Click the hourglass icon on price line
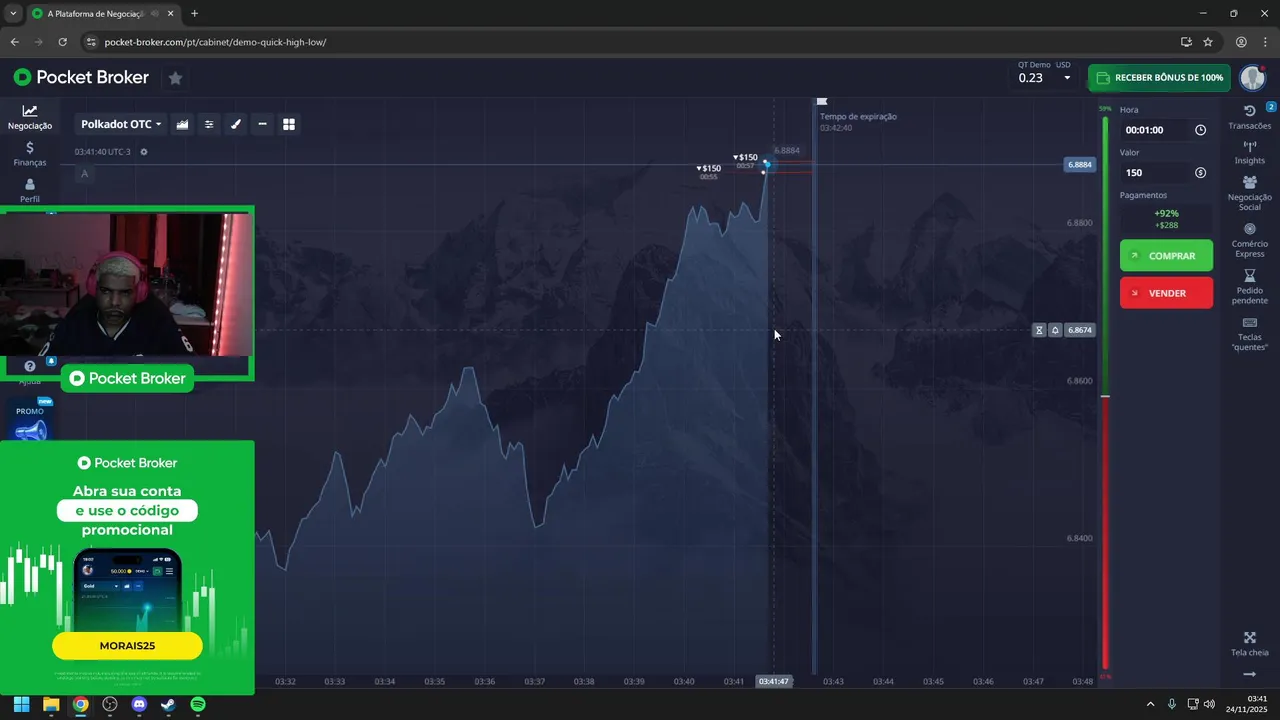 pos(1039,330)
